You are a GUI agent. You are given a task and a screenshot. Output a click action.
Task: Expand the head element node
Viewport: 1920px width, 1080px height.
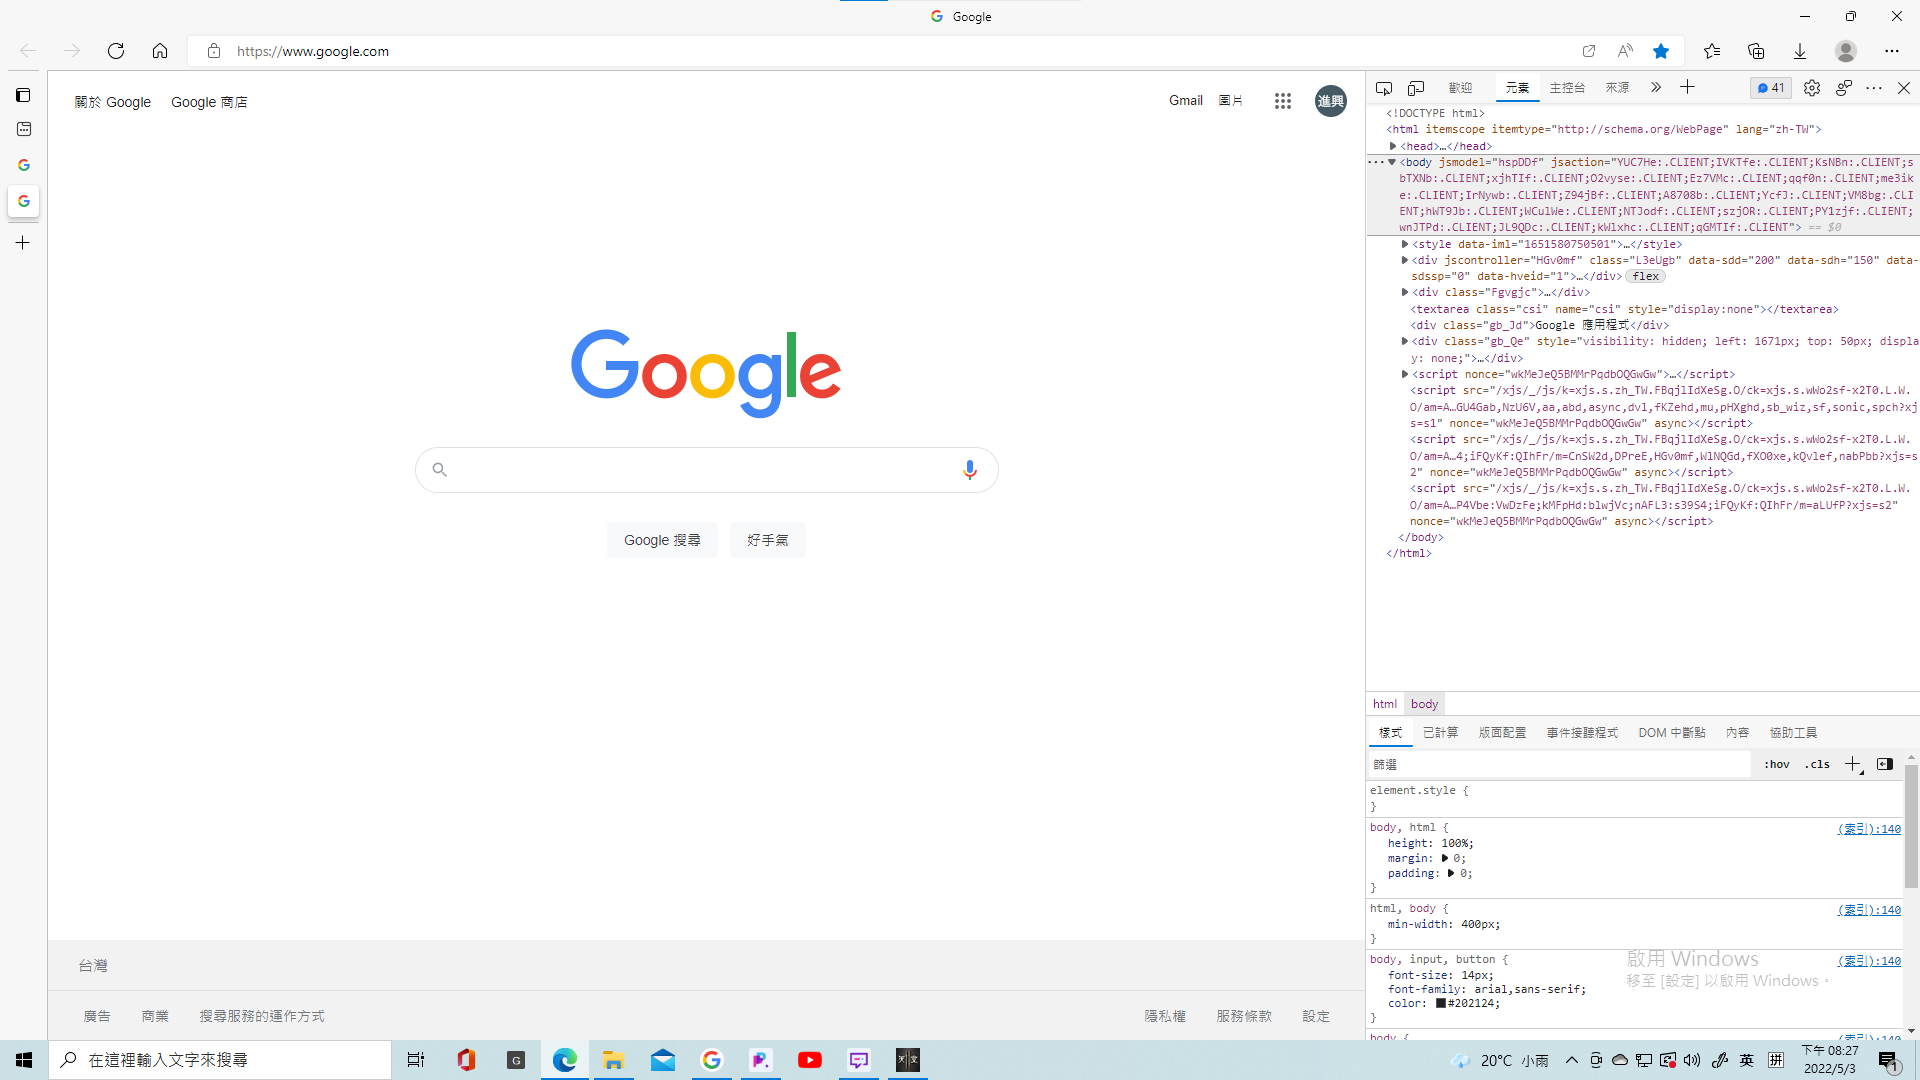[1393, 146]
